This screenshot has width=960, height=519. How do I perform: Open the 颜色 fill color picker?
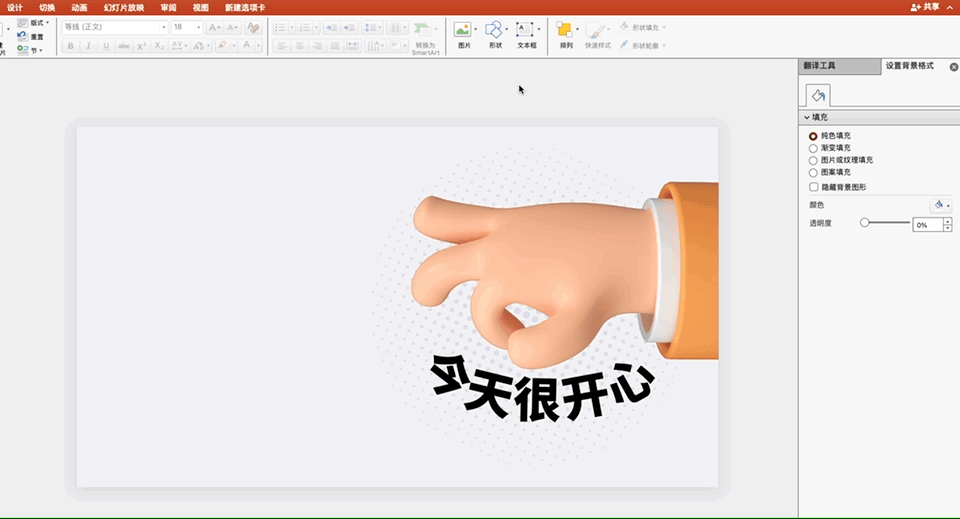[x=941, y=205]
